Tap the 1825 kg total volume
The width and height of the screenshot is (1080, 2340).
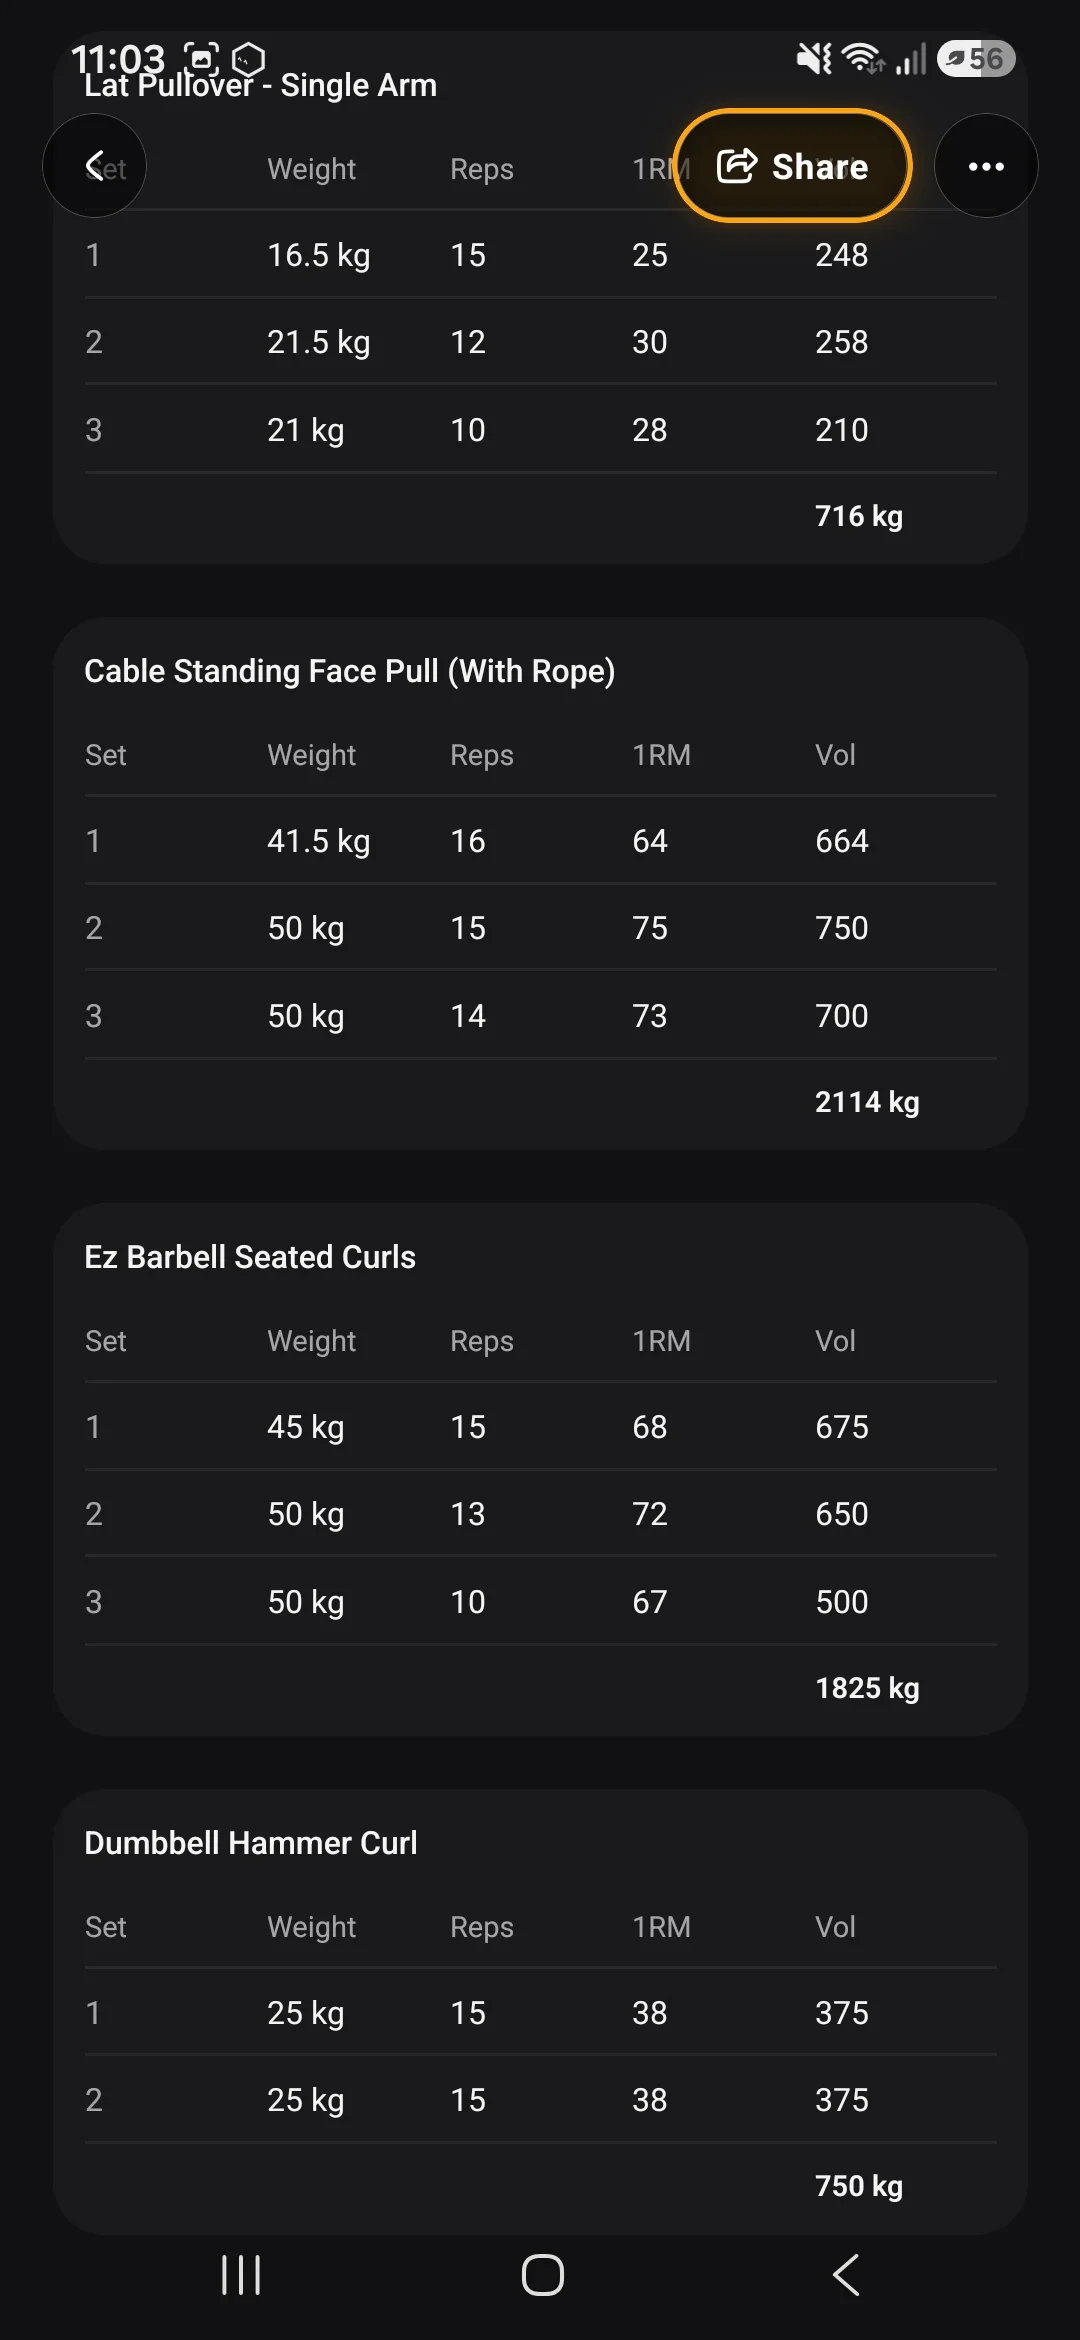(867, 1688)
